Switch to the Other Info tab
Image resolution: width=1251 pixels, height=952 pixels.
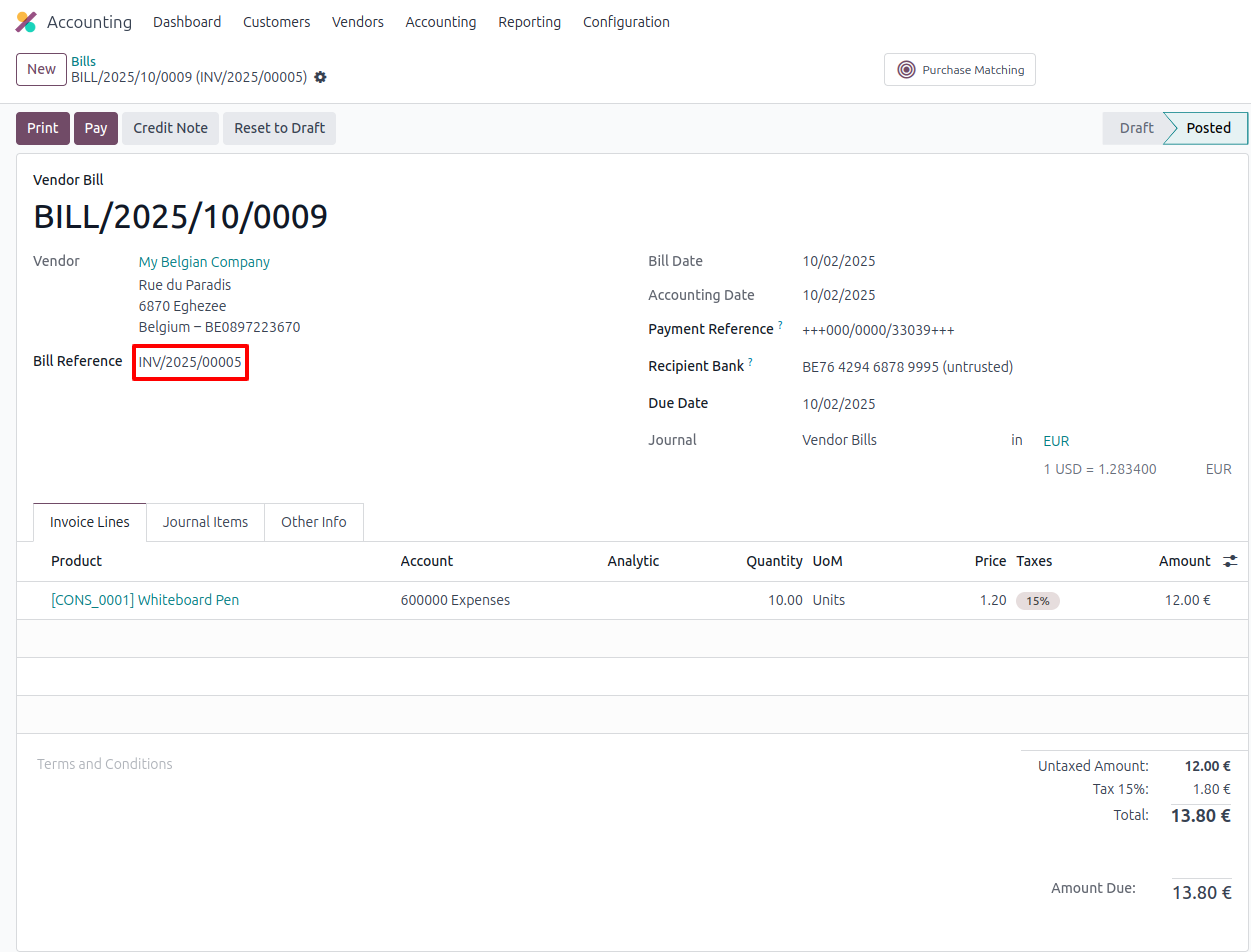[314, 522]
